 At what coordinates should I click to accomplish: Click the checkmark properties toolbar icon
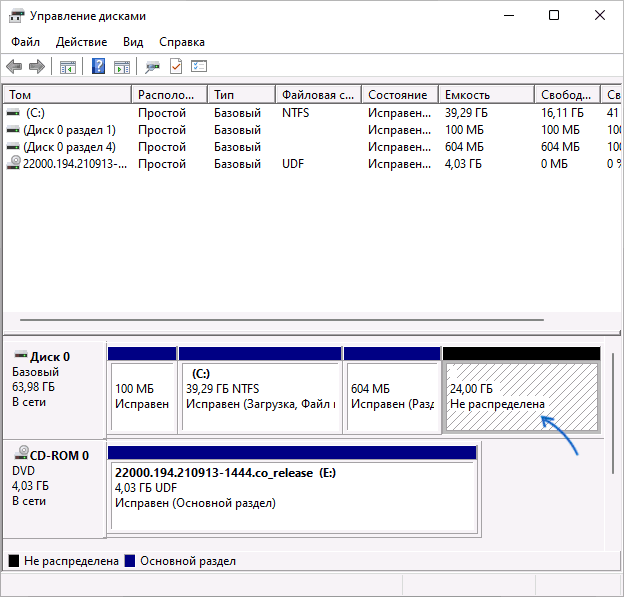(x=176, y=67)
